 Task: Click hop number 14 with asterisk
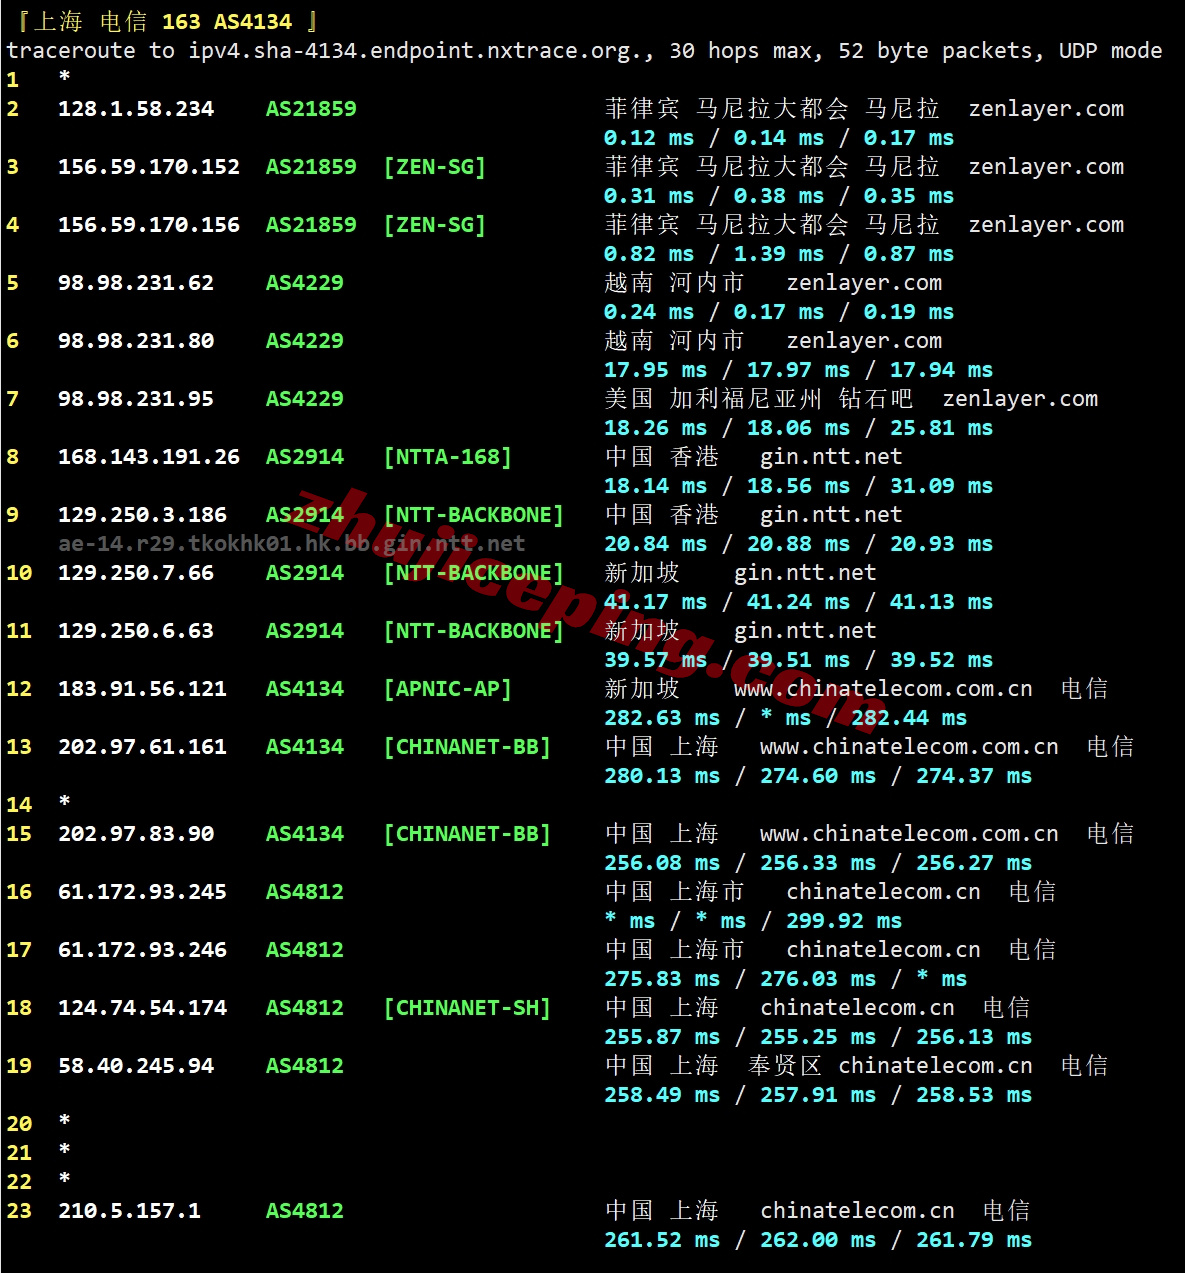pyautogui.click(x=38, y=804)
